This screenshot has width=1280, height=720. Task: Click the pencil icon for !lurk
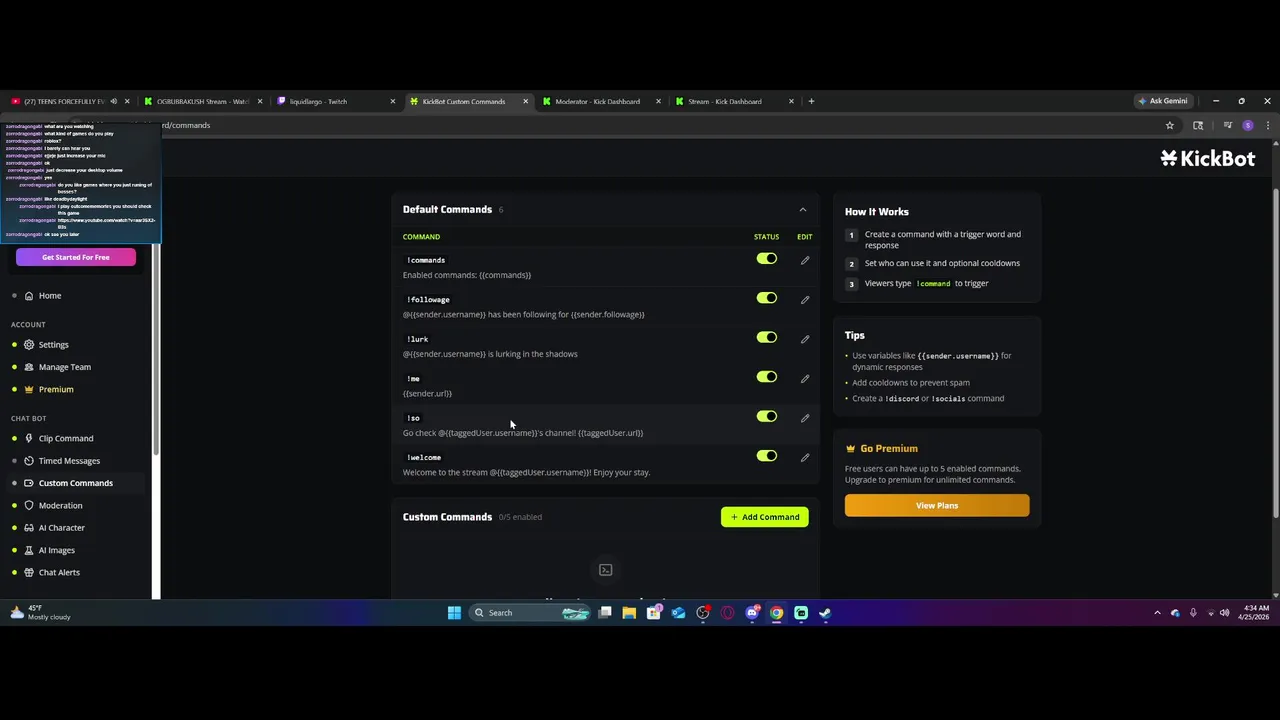[805, 339]
